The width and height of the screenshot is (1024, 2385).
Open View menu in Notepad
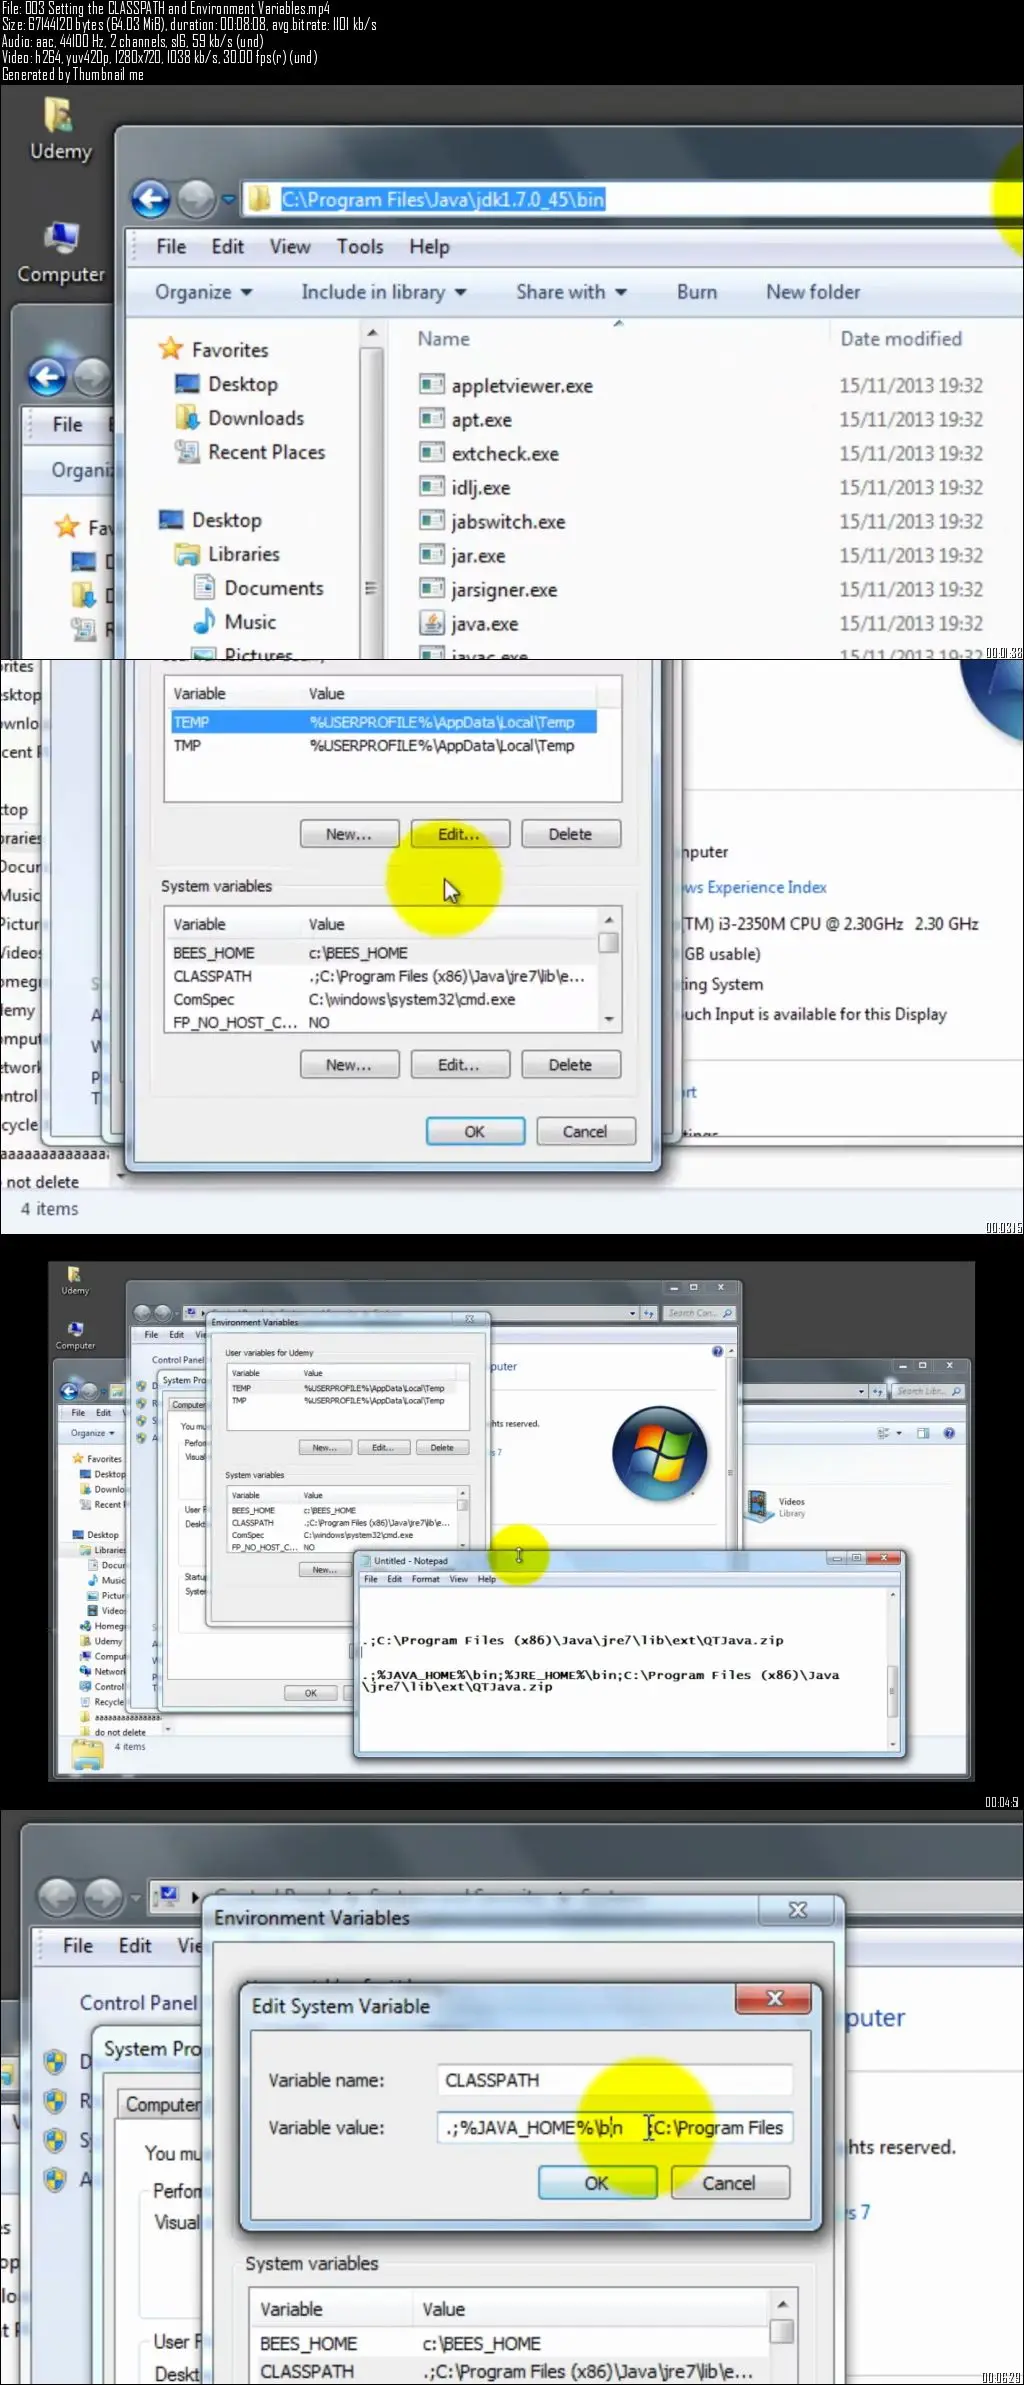click(459, 1579)
